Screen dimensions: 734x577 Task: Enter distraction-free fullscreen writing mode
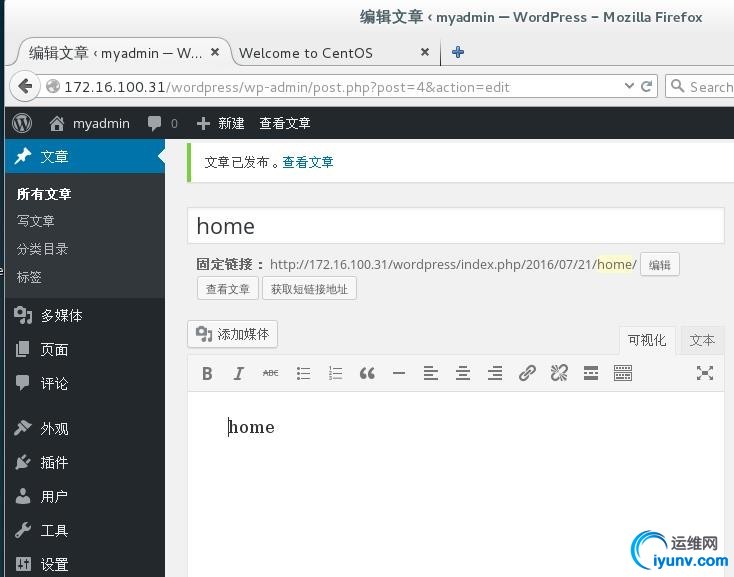click(x=705, y=373)
